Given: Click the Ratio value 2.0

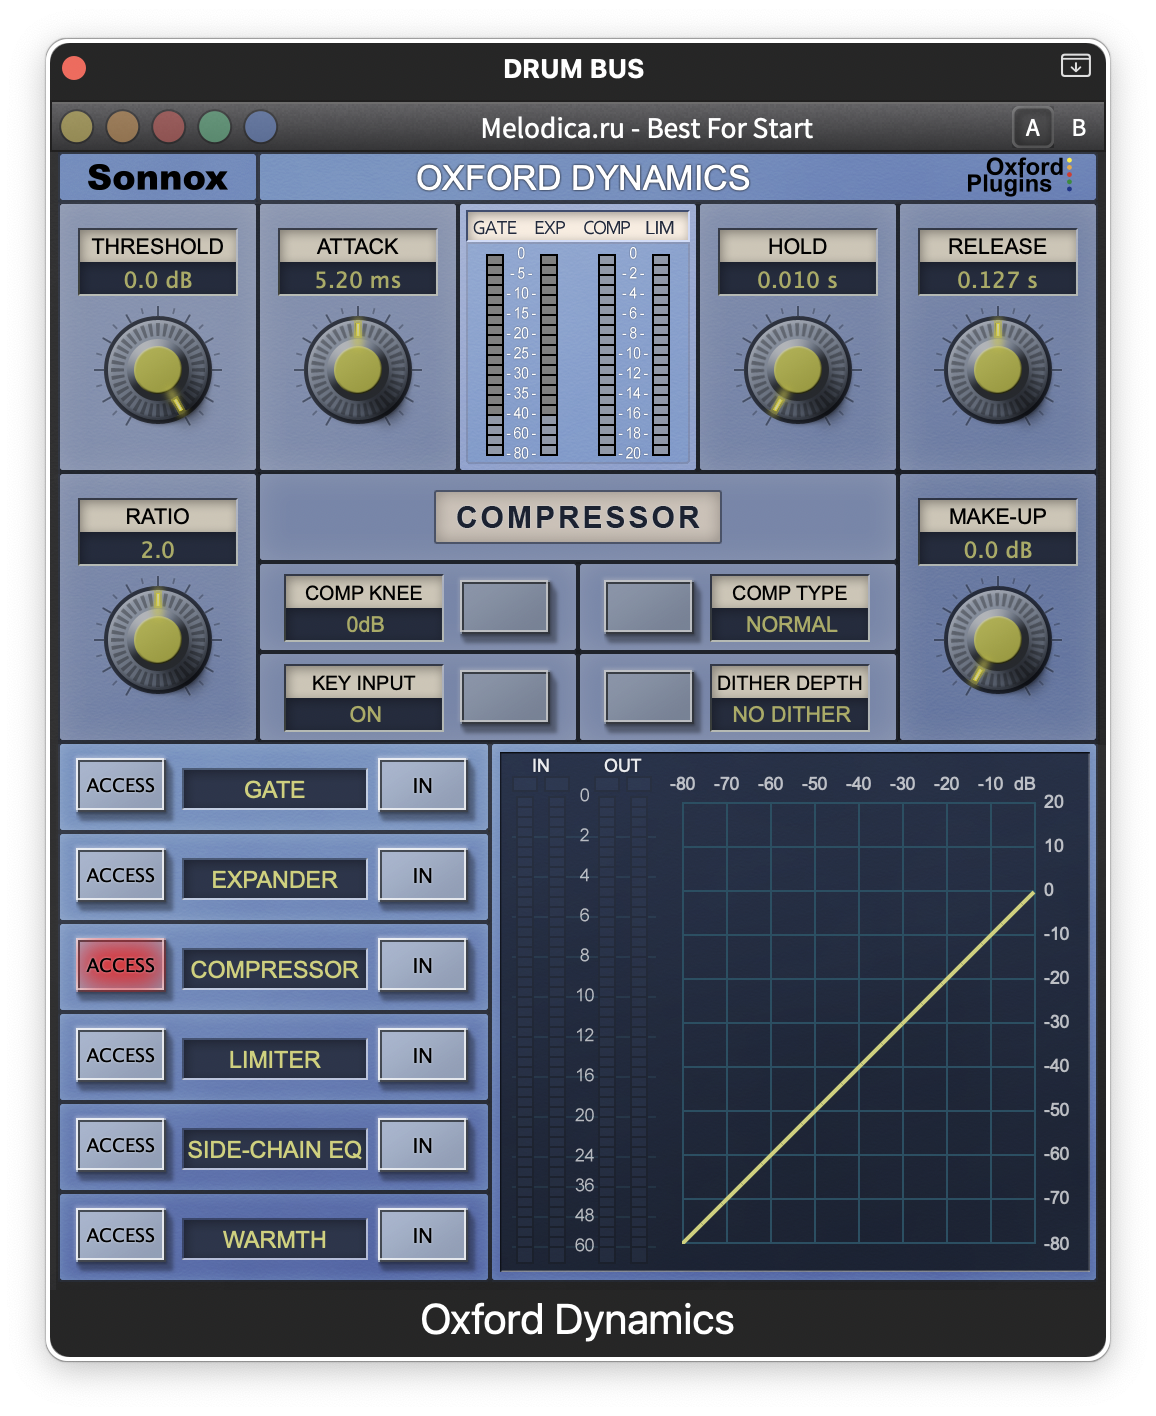Looking at the screenshot, I should tap(158, 550).
